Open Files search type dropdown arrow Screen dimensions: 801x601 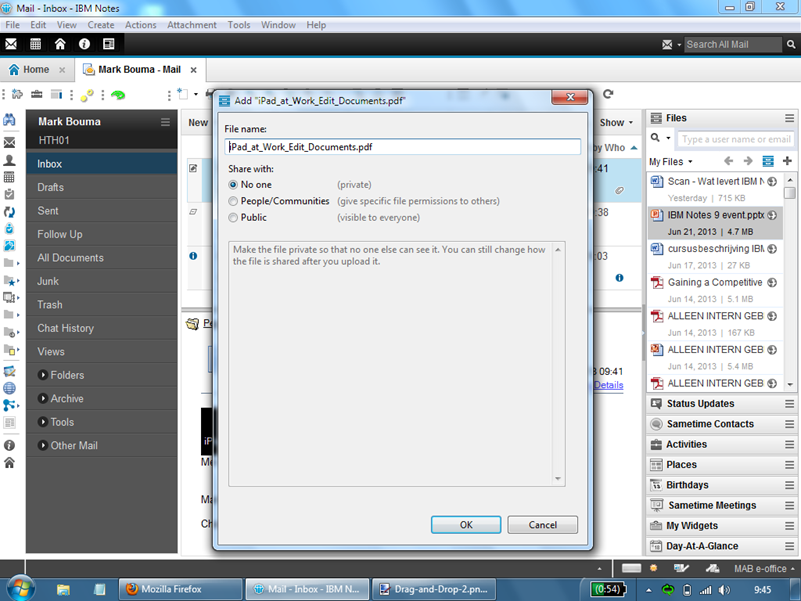668,138
